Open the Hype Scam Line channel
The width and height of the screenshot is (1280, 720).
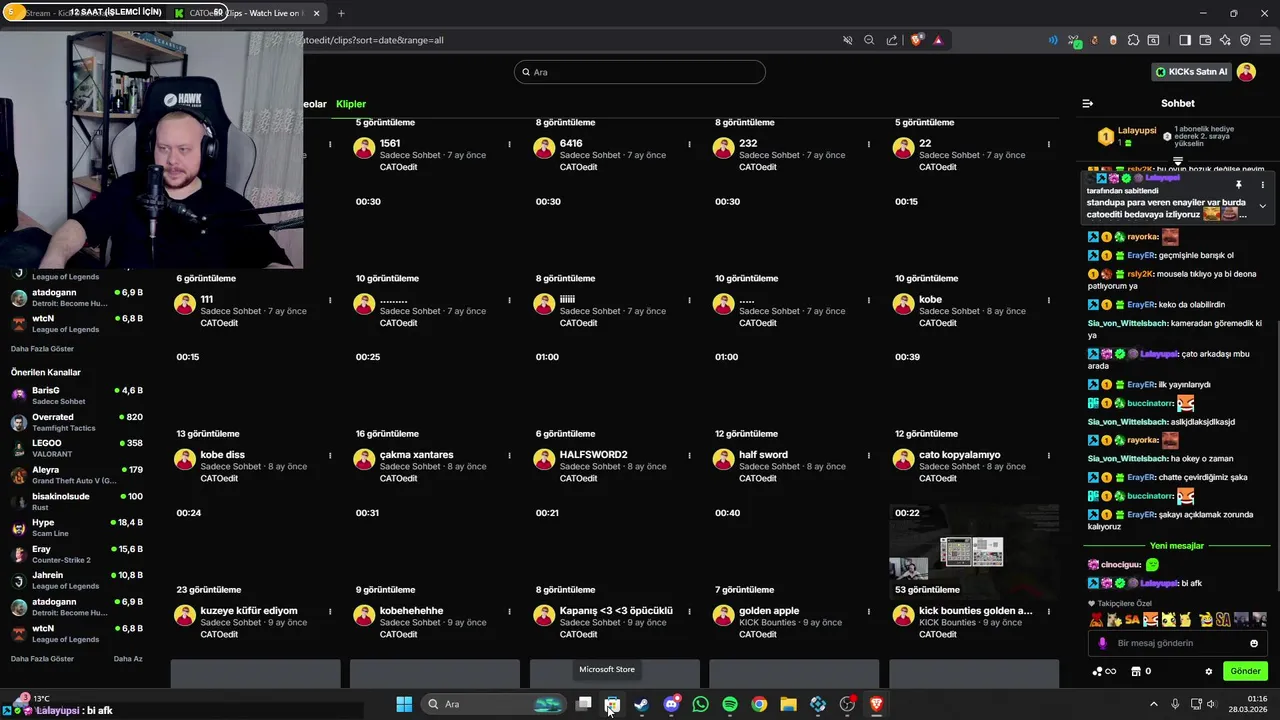77,527
